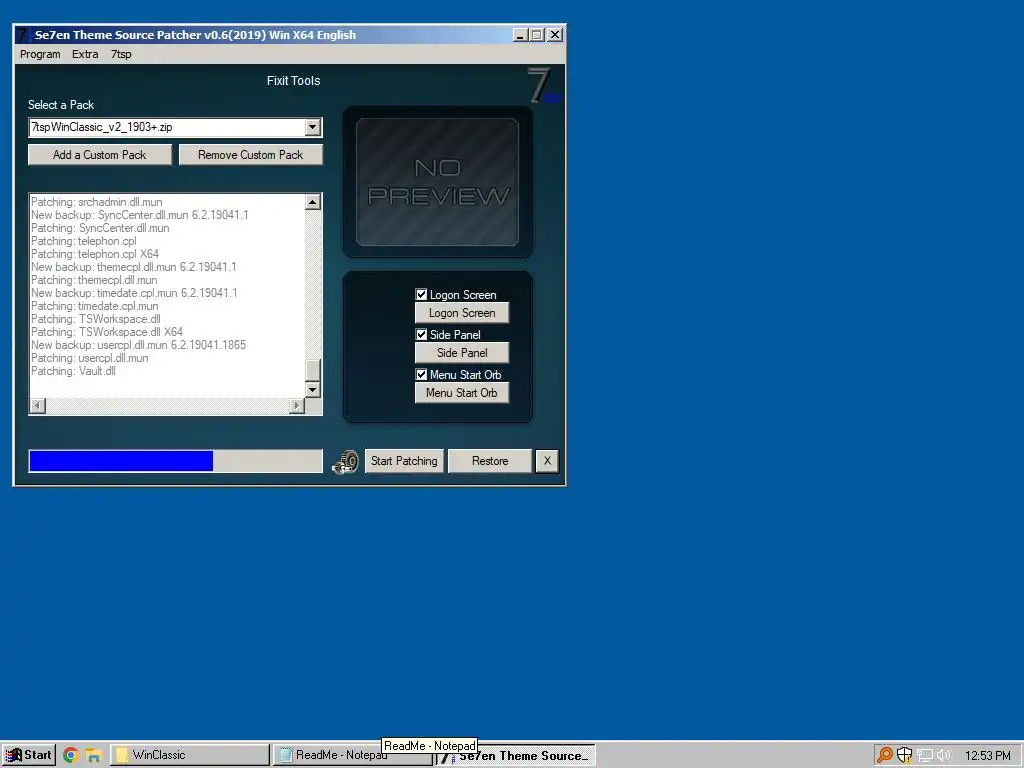Image resolution: width=1024 pixels, height=768 pixels.
Task: Open the 7tsp menu
Action: click(121, 54)
